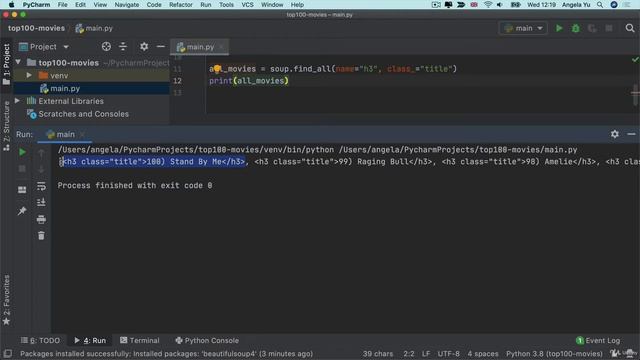Image resolution: width=640 pixels, height=360 pixels.
Task: Open the 4: Run tool window button
Action: coord(90,340)
